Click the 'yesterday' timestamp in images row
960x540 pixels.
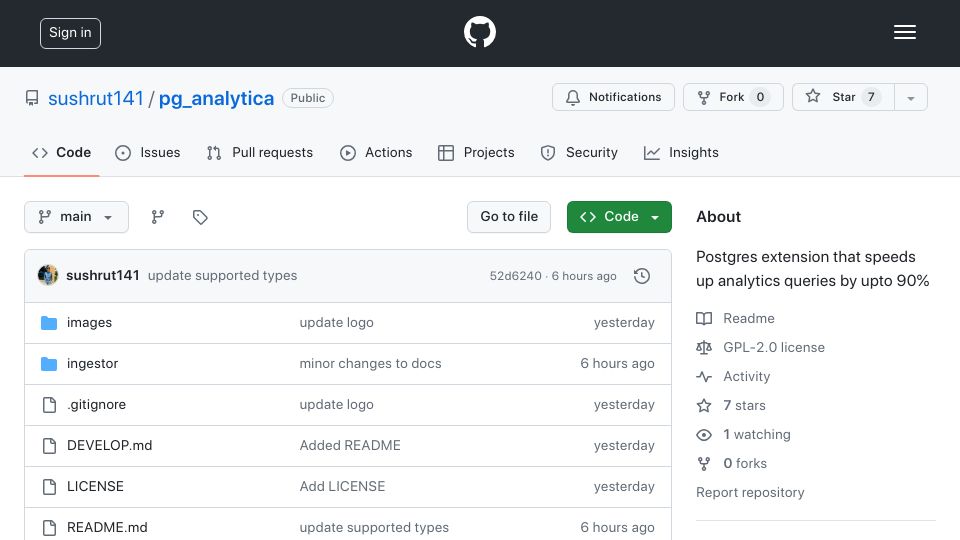pyautogui.click(x=624, y=323)
